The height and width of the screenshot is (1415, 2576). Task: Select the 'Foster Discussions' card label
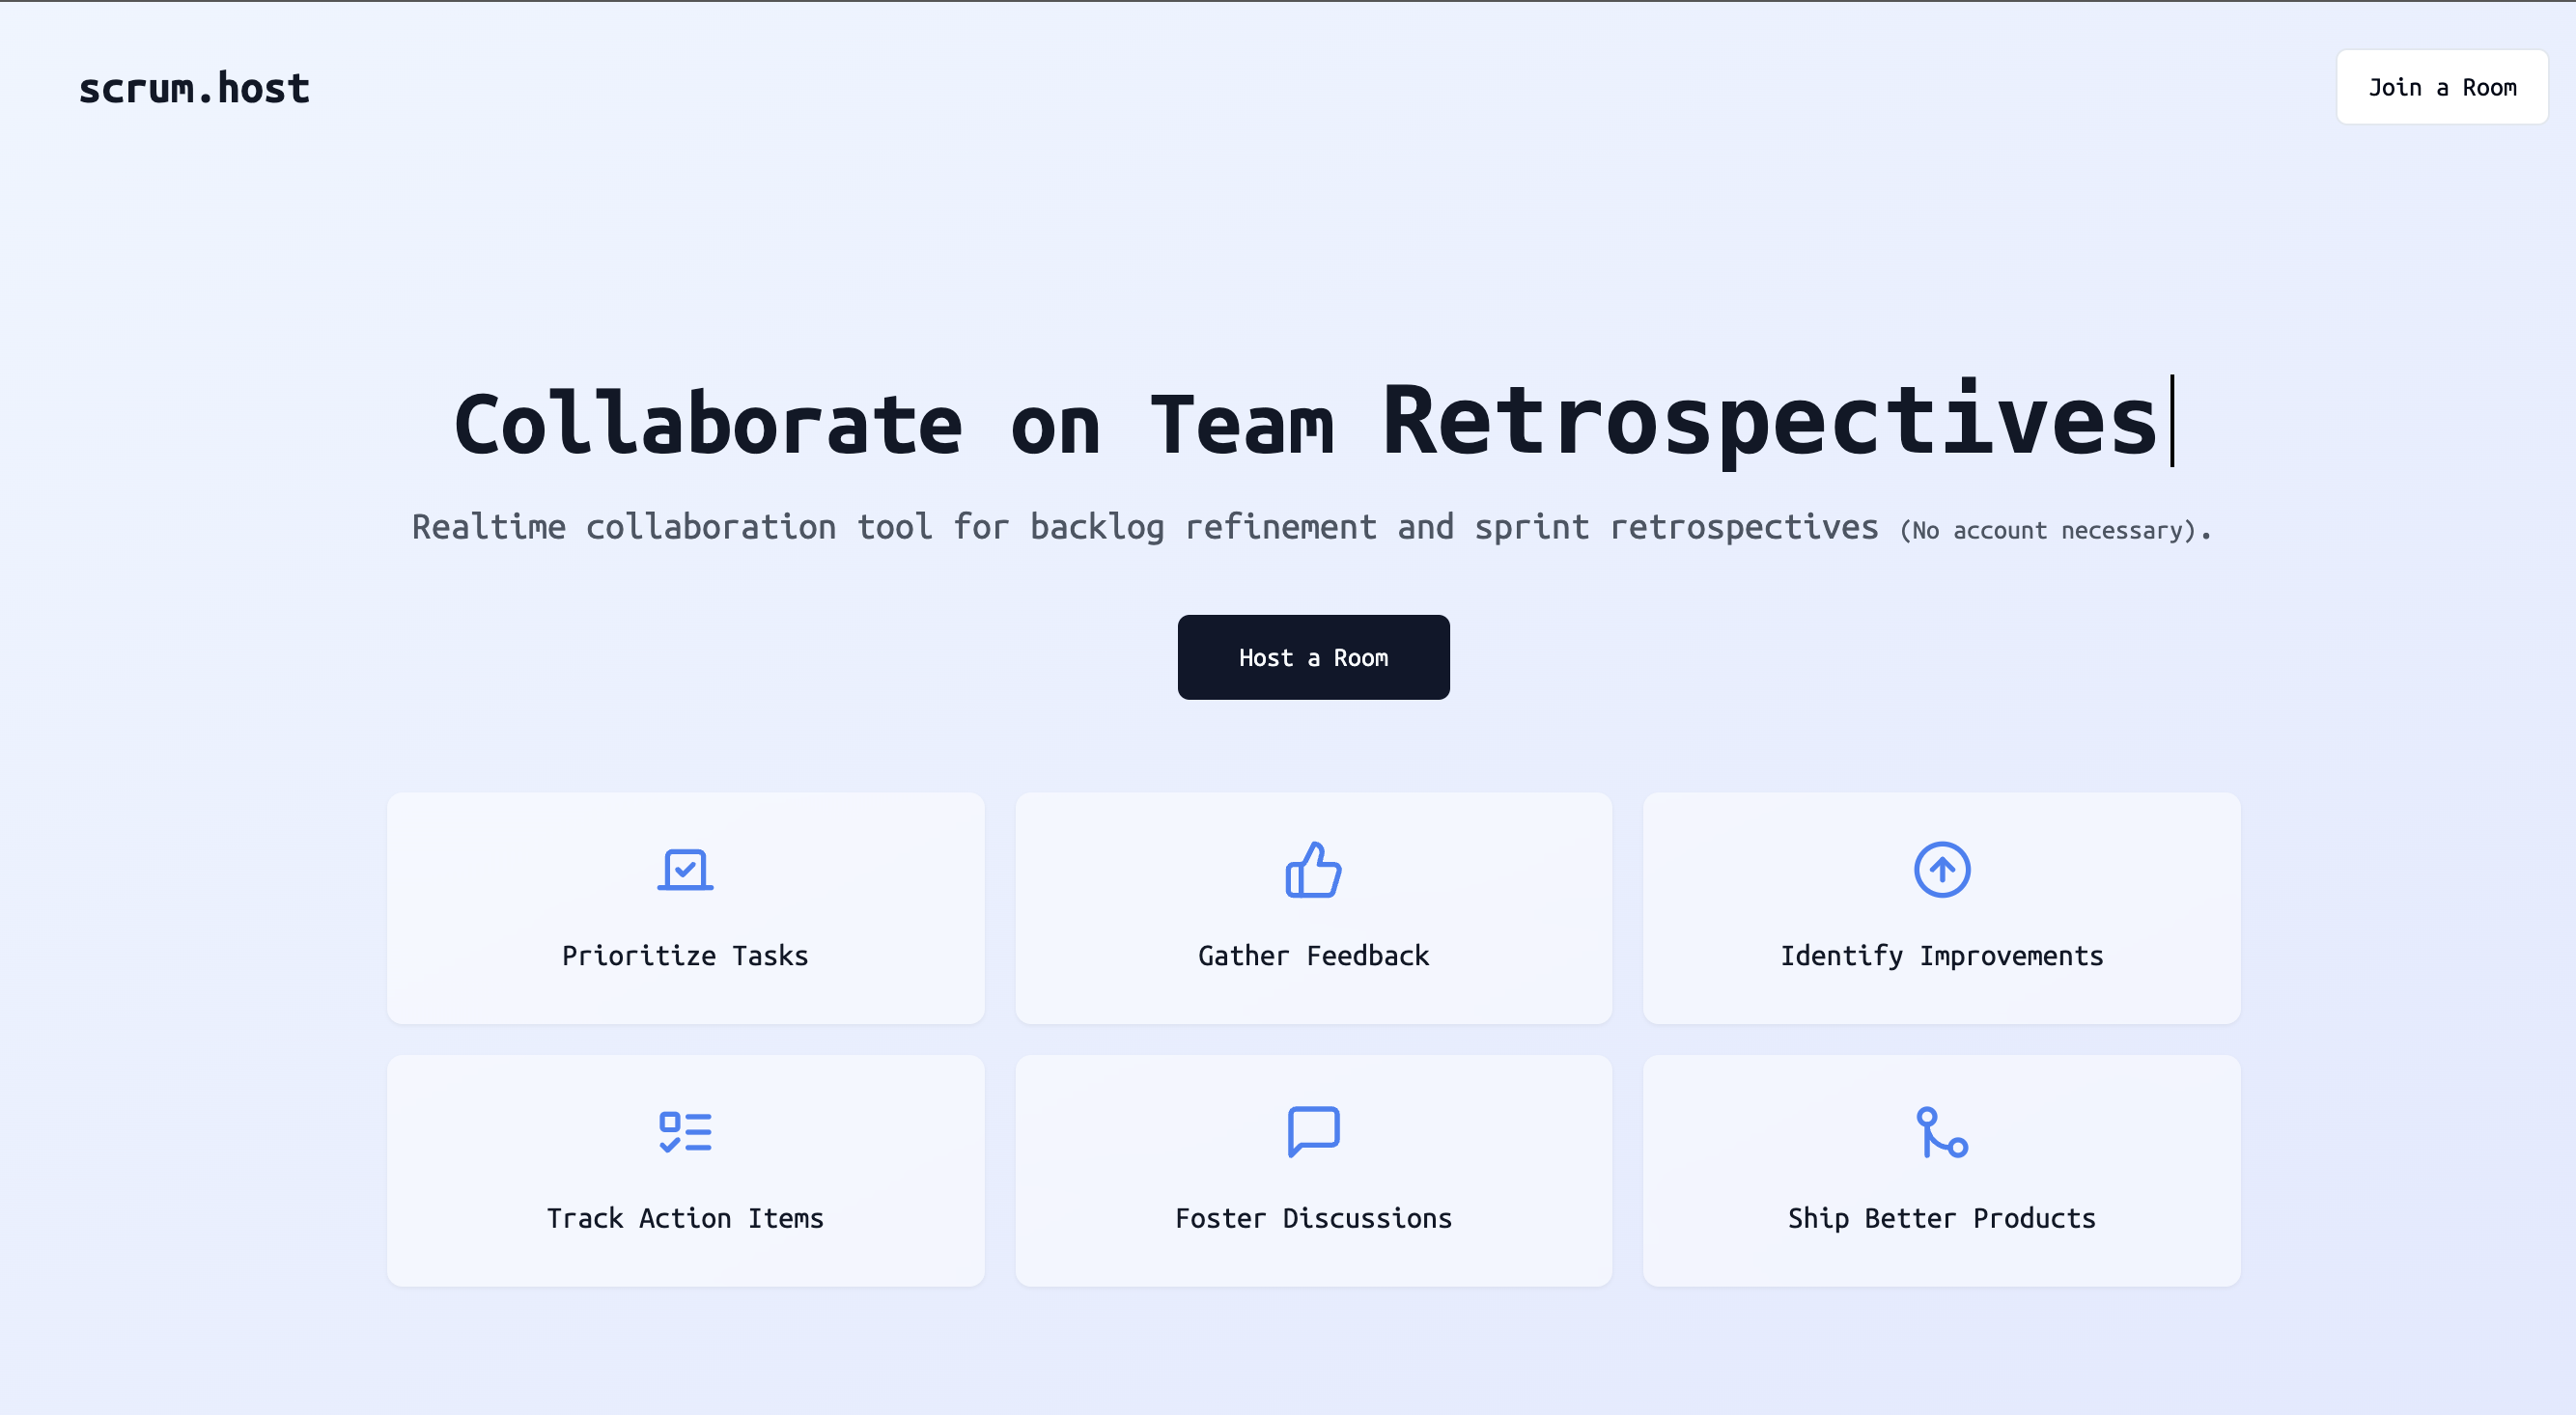click(1313, 1218)
